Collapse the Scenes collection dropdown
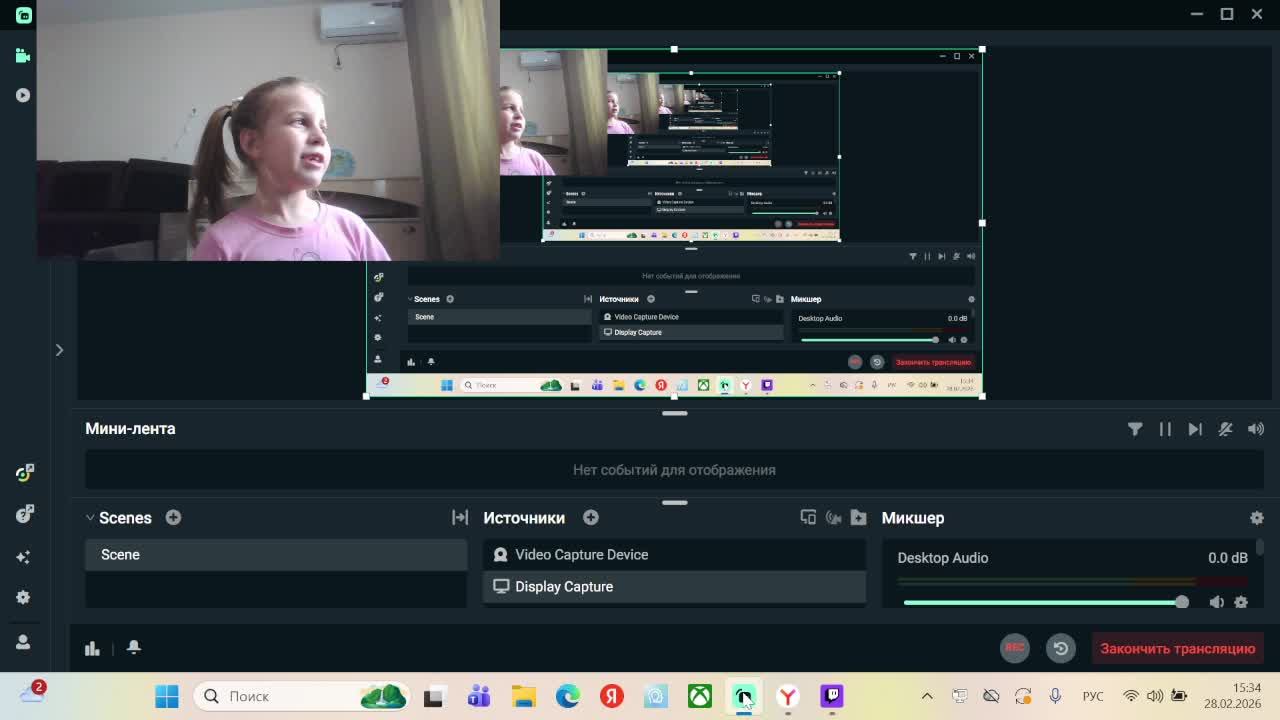The height and width of the screenshot is (720, 1280). [x=90, y=518]
